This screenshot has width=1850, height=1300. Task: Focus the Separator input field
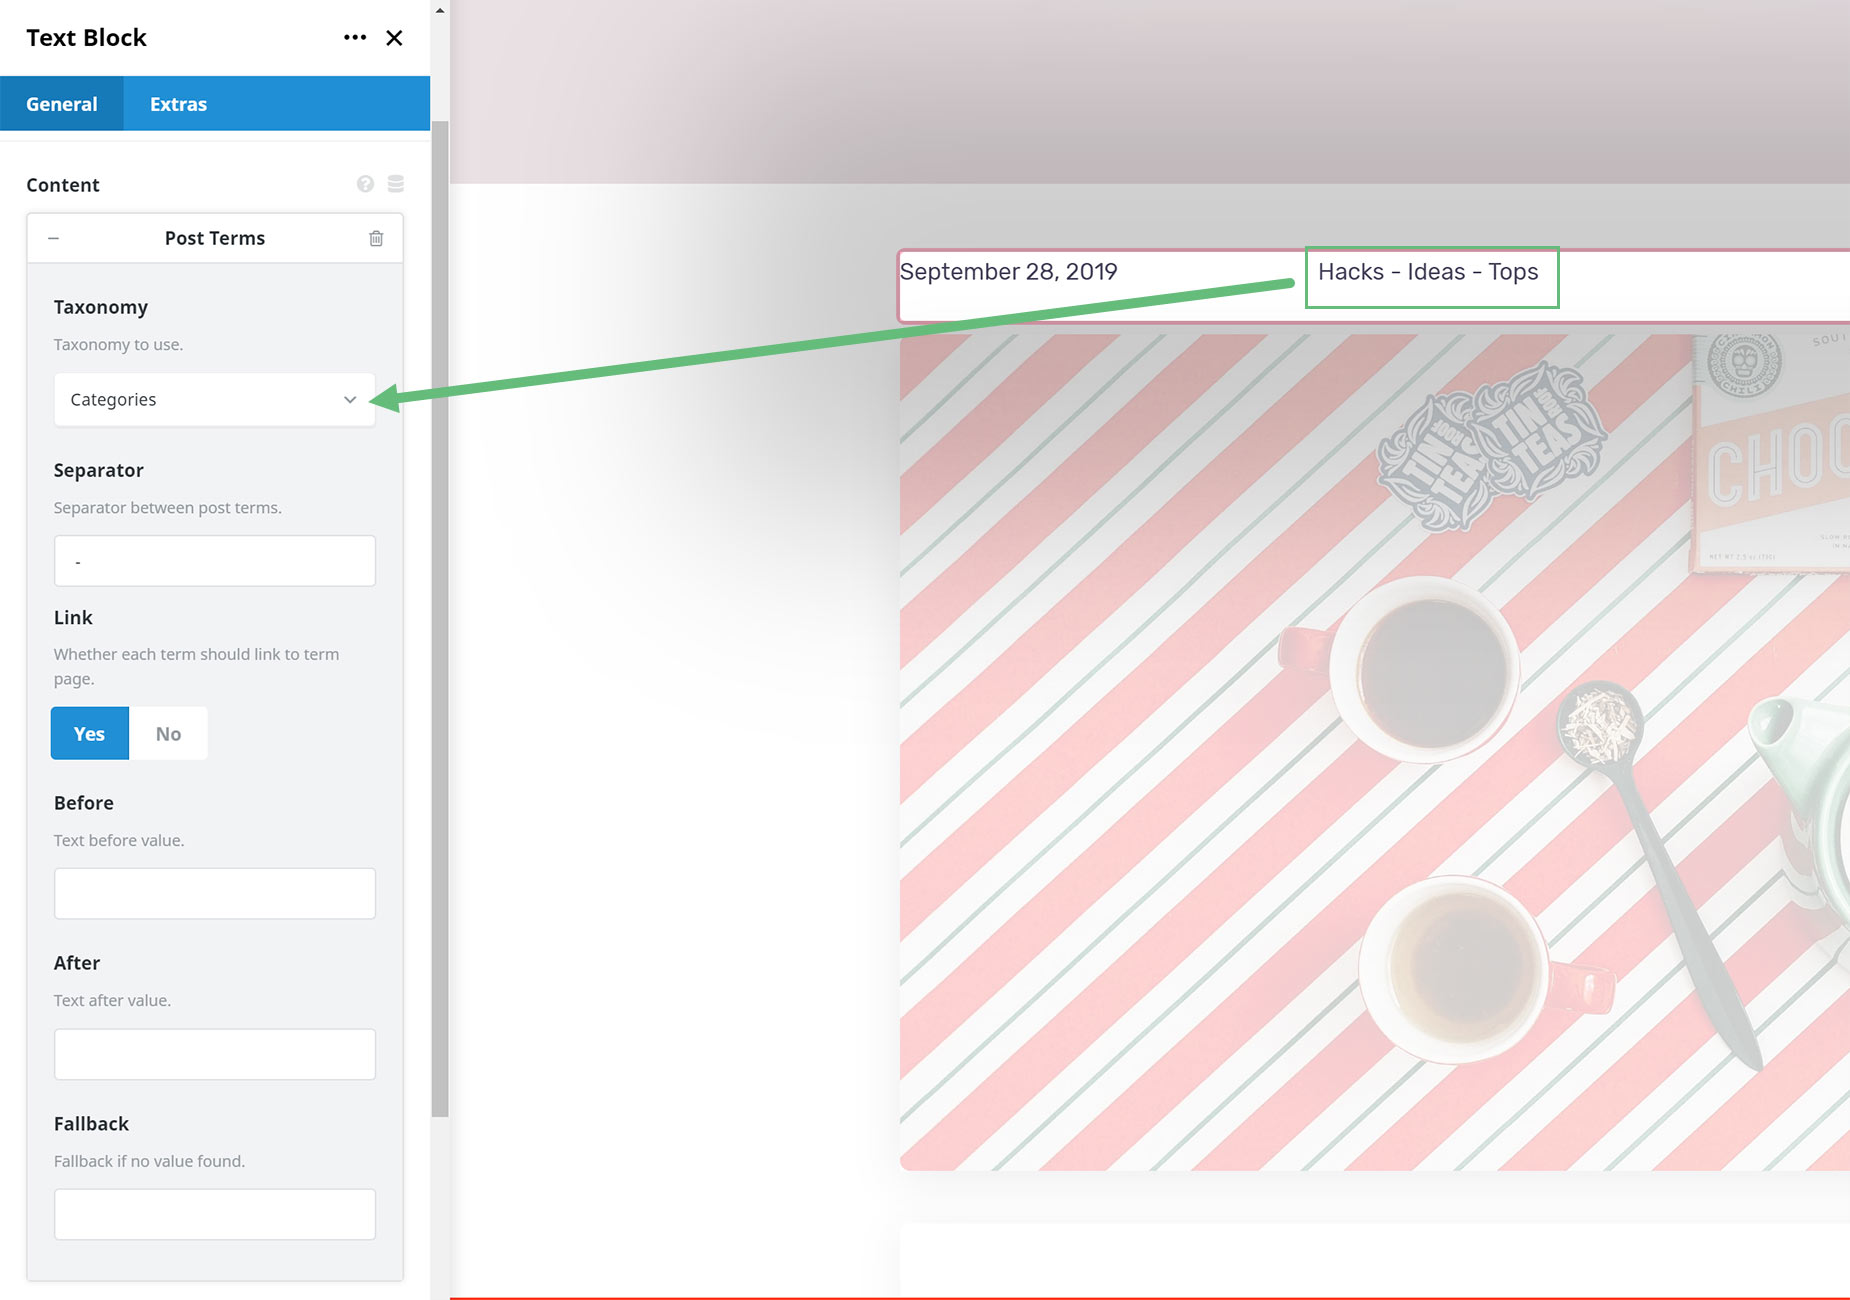(x=215, y=561)
